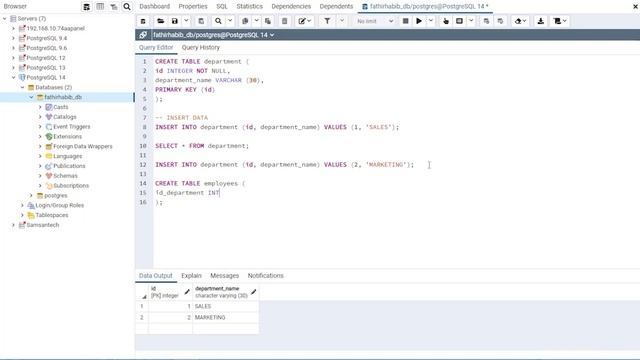Click the MARKETING cell in the results
The image size is (640, 360).
pos(225,318)
